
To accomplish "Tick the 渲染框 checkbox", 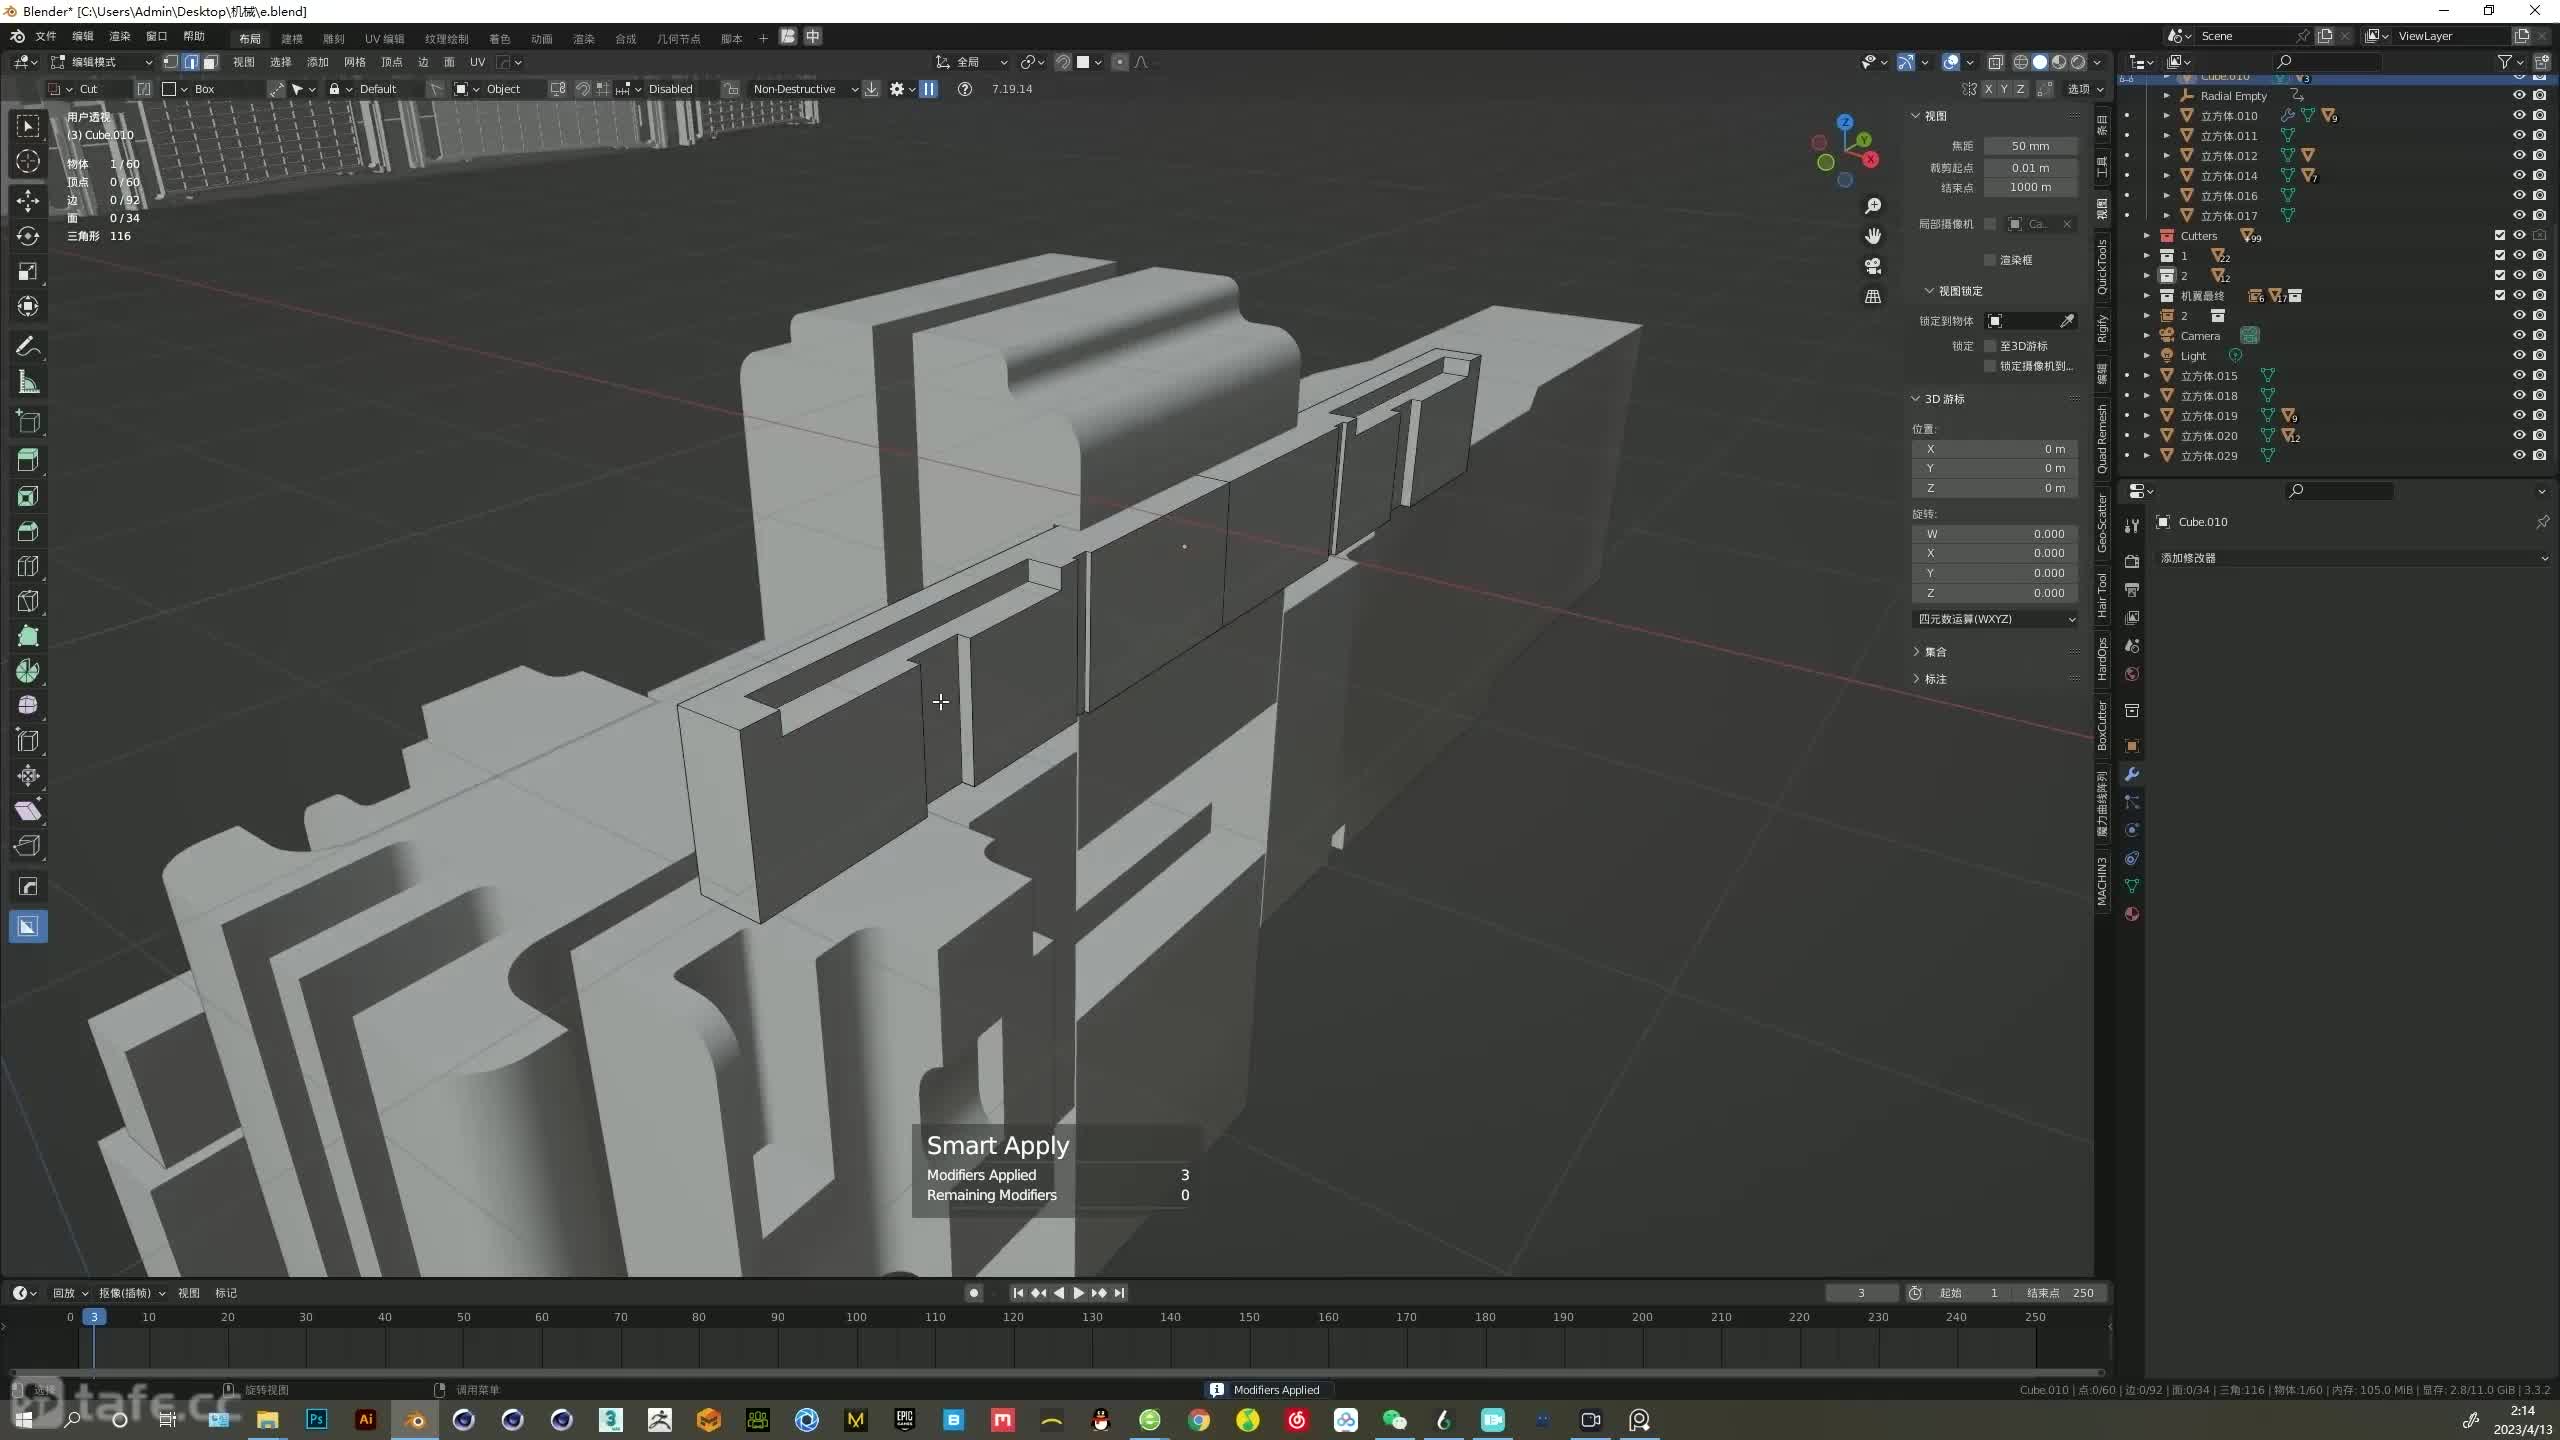I will (1990, 260).
